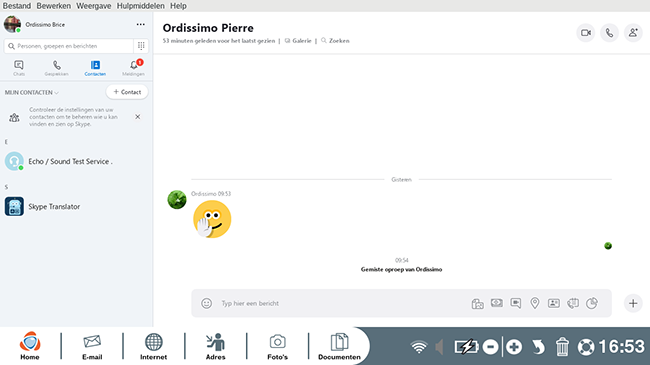650x365 pixels.
Task: Open the Hulpmiddelen menu
Action: pyautogui.click(x=141, y=6)
